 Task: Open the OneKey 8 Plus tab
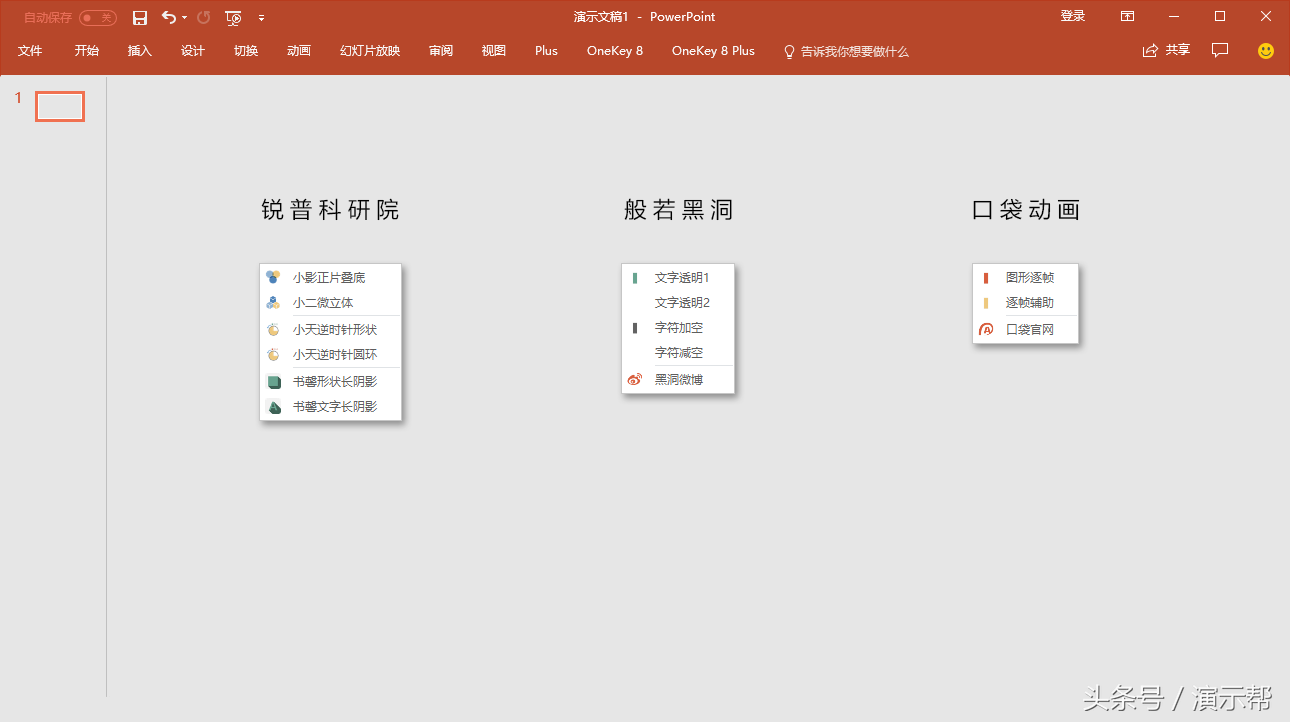tap(713, 51)
